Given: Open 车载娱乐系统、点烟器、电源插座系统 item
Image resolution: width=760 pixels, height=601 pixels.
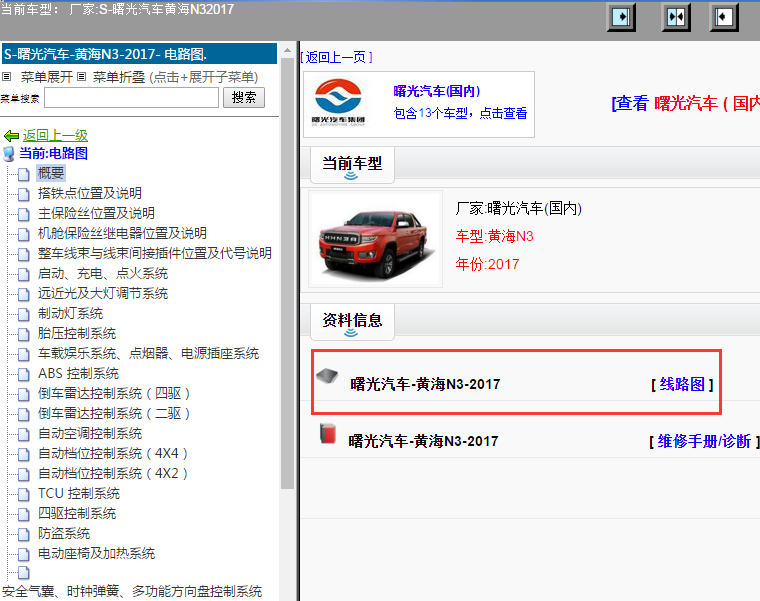Looking at the screenshot, I should 148,354.
